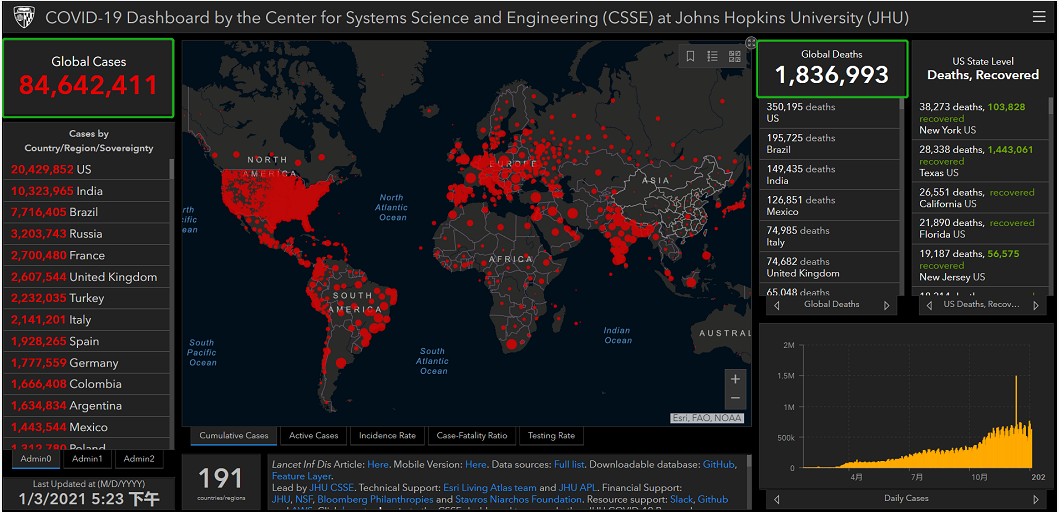The image size is (1059, 512).
Task: Switch to the Cumulative Cases tab
Action: point(234,436)
